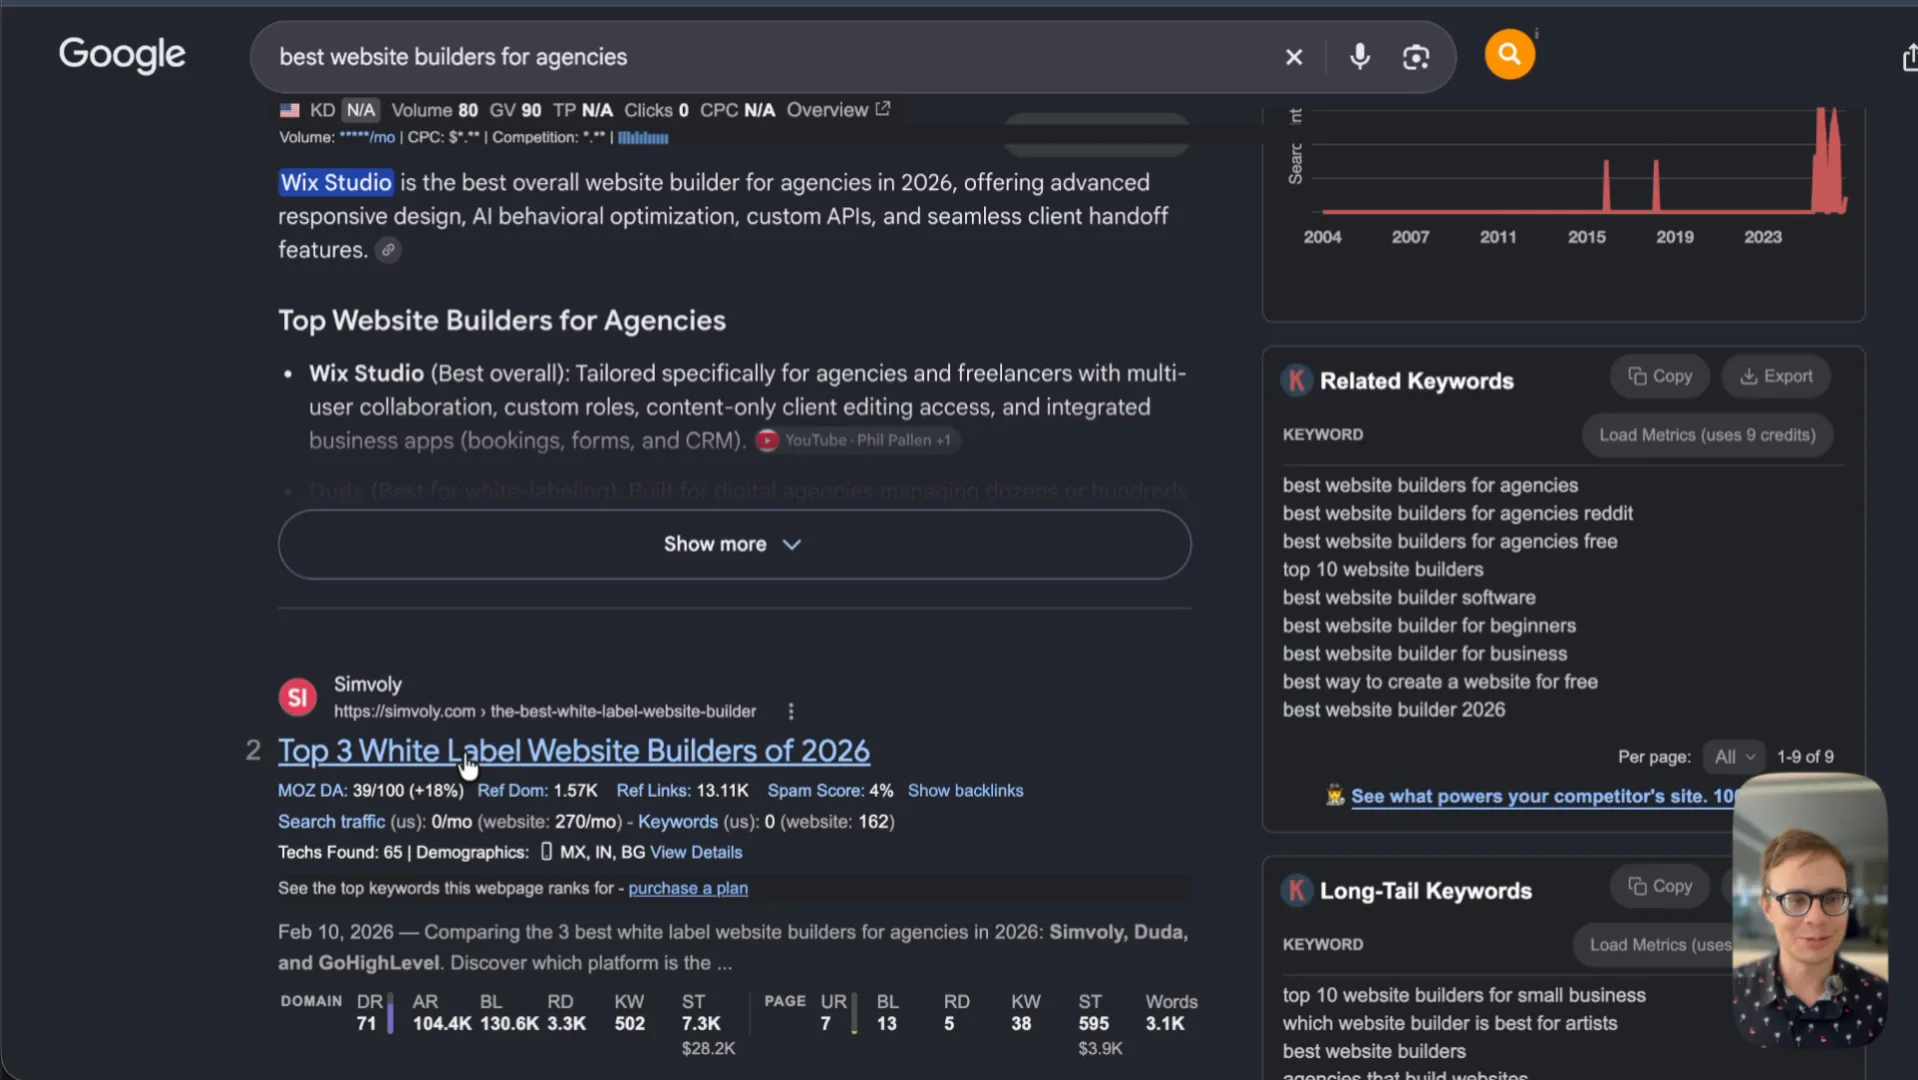Open the Overview external link icon
The height and width of the screenshot is (1080, 1918).
click(883, 109)
